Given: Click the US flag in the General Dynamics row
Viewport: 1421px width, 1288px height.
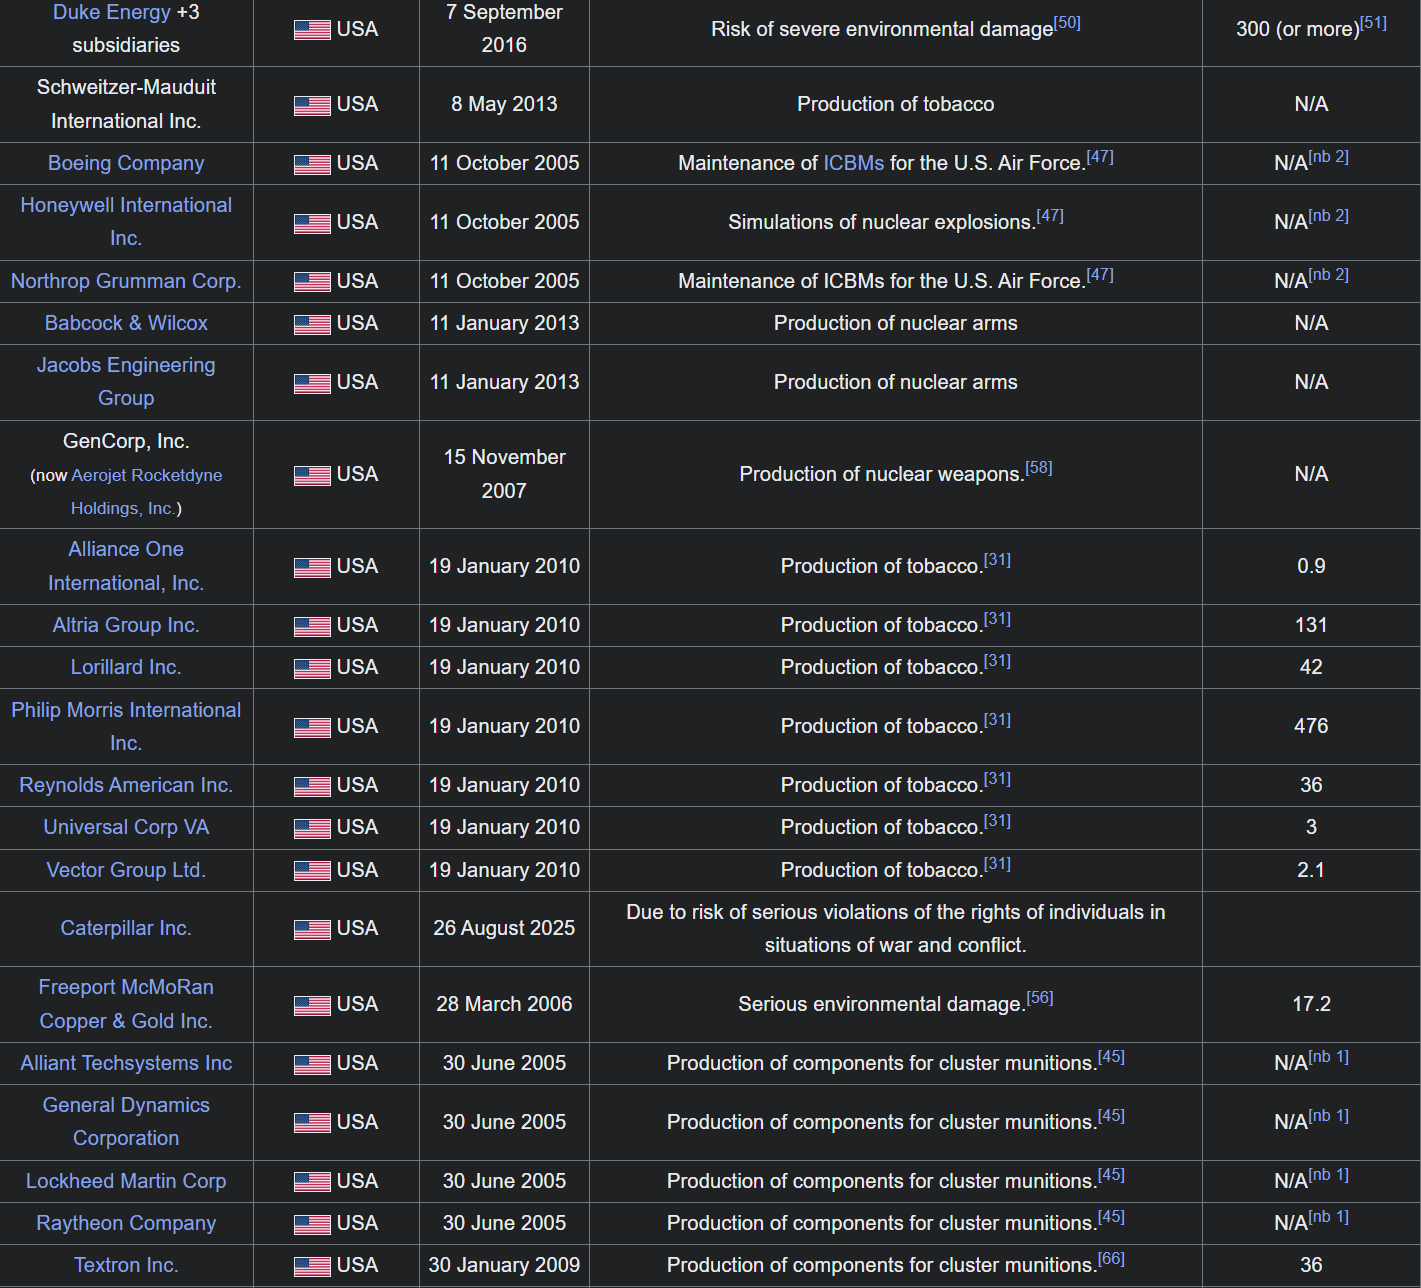Looking at the screenshot, I should 312,1123.
